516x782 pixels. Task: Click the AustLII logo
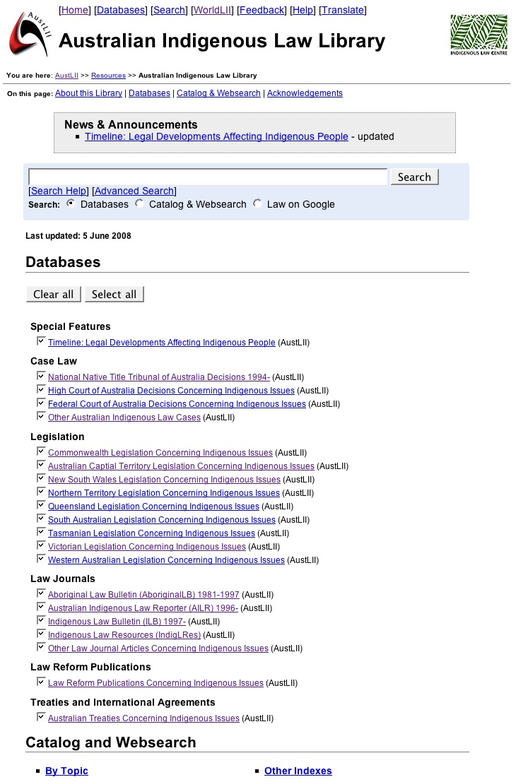point(30,34)
